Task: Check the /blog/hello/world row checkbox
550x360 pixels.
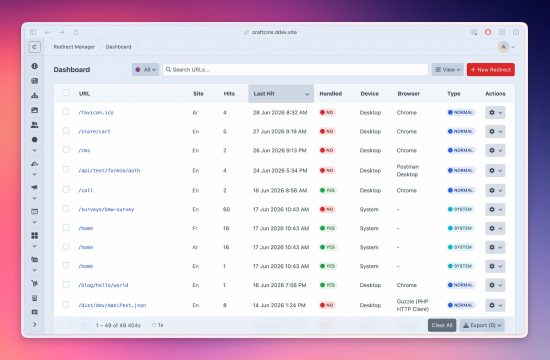Action: (x=66, y=284)
